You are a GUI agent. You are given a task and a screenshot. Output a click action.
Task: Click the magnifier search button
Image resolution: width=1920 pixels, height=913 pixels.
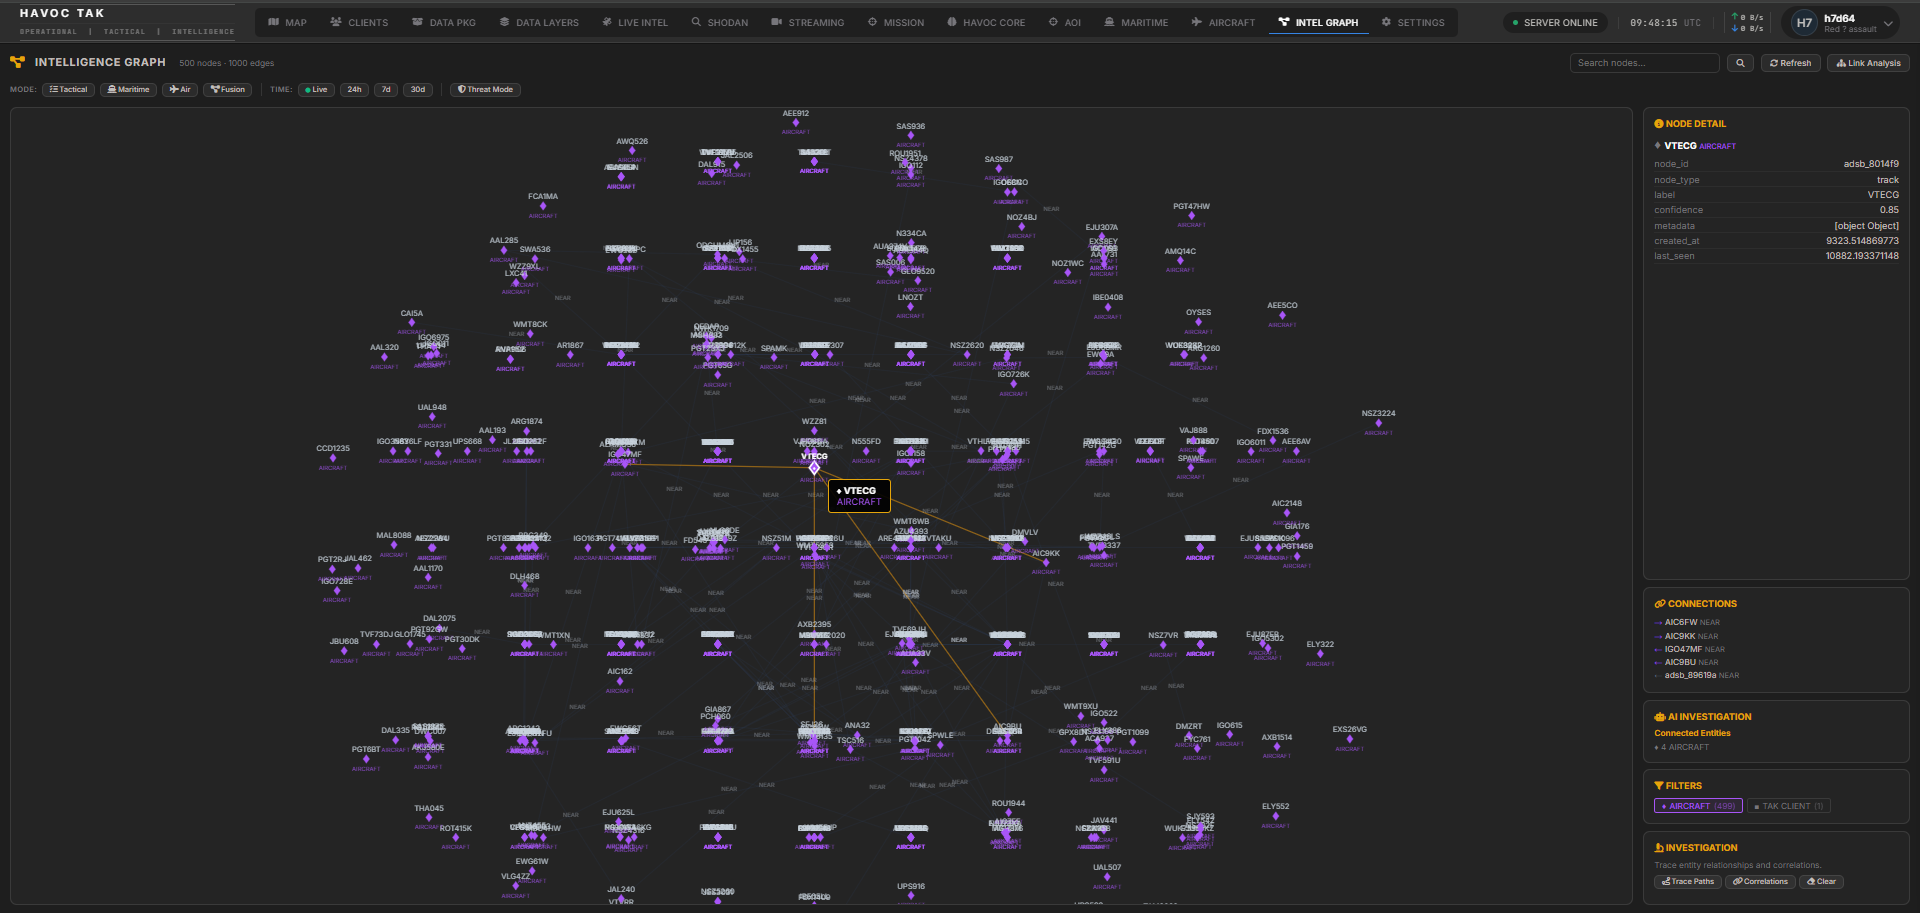point(1740,63)
